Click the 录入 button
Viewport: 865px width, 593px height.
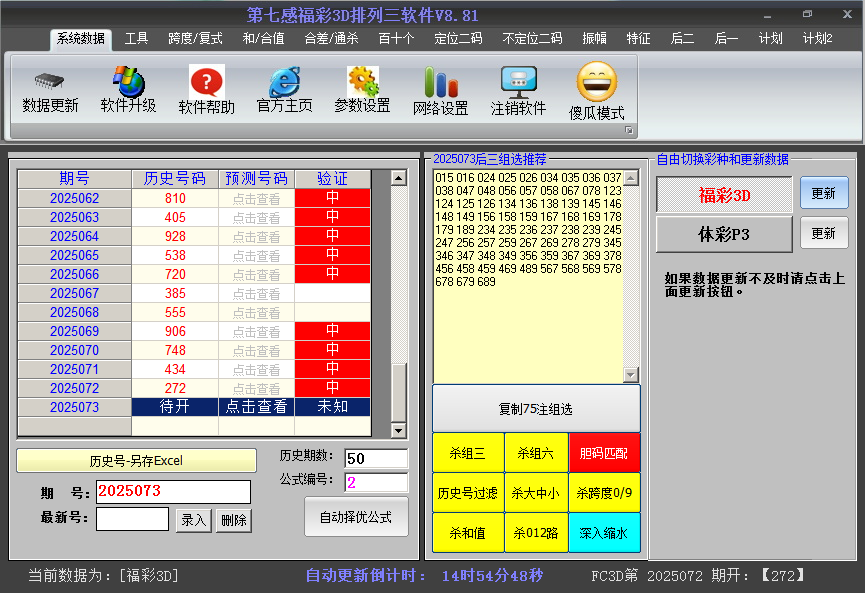[193, 520]
